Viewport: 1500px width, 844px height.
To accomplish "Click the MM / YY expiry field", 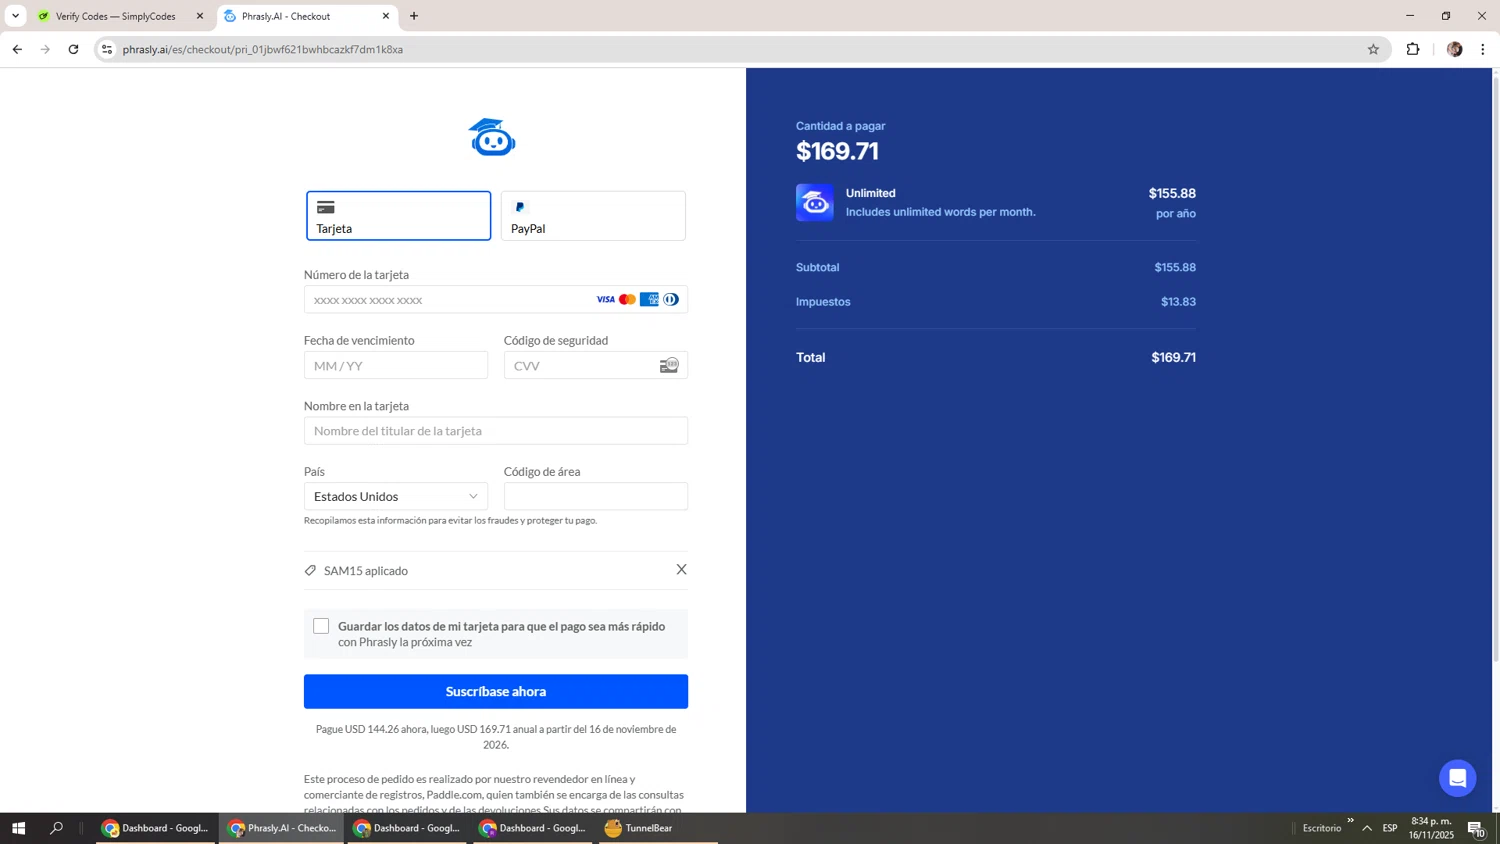I will (396, 366).
